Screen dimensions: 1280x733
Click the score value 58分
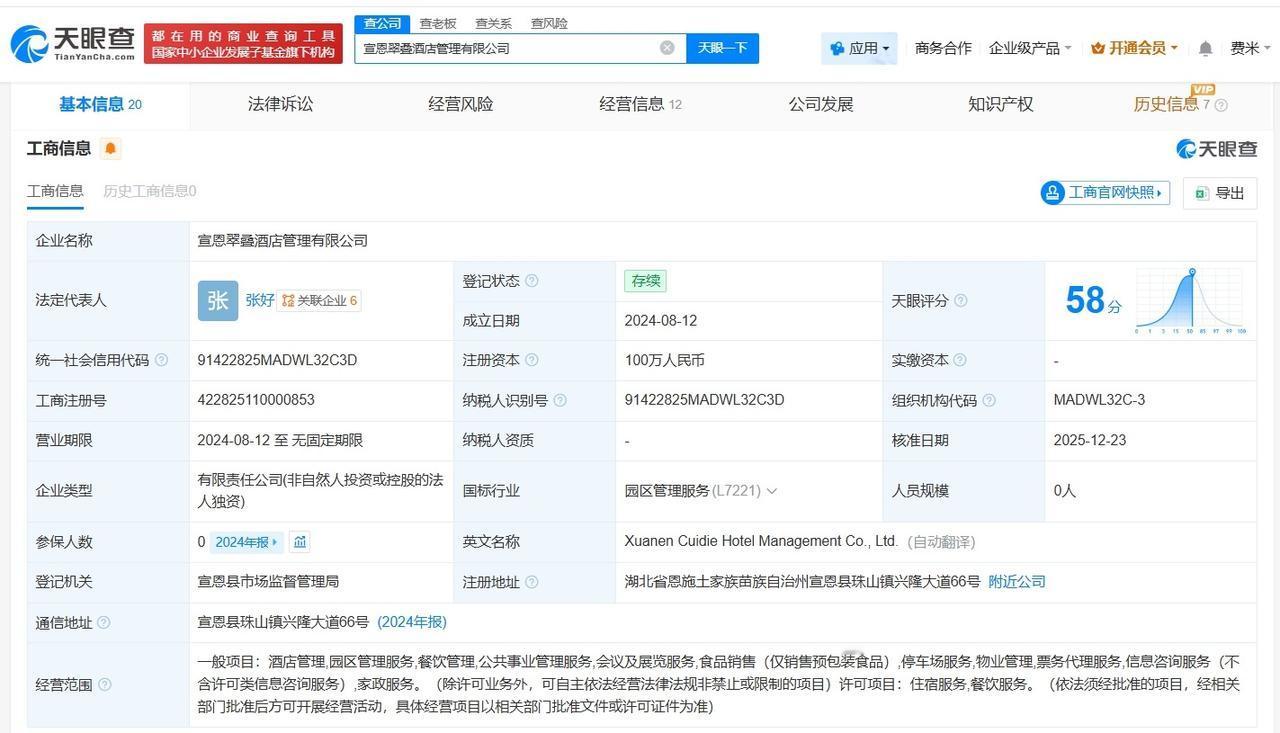click(1093, 300)
